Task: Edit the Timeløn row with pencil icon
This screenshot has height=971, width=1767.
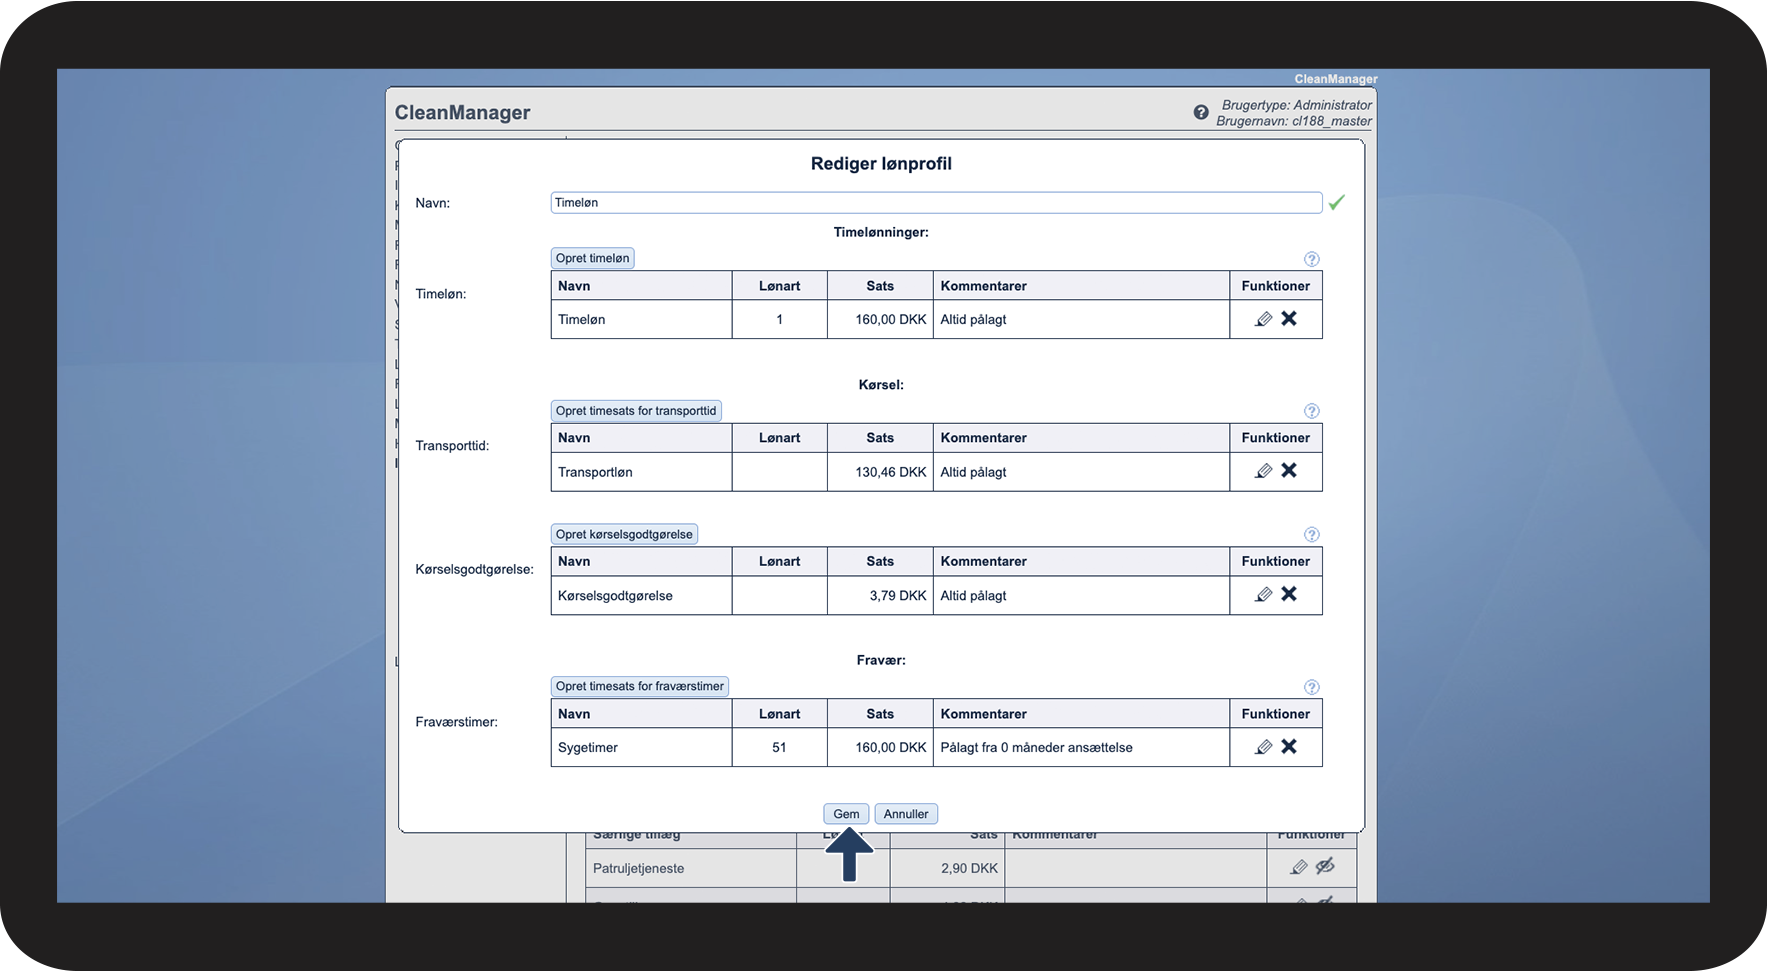Action: 1263,319
